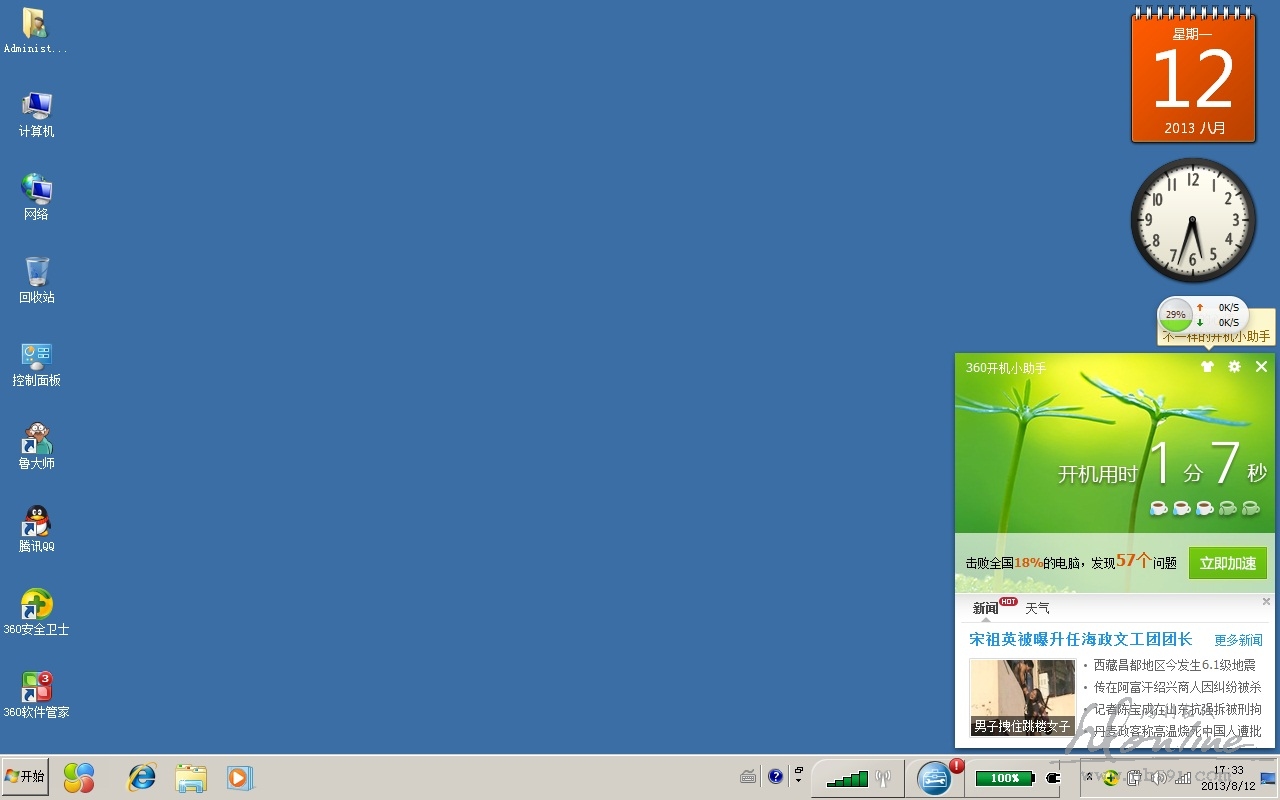The height and width of the screenshot is (800, 1280).
Task: Close the news section with small X
Action: click(x=1266, y=602)
